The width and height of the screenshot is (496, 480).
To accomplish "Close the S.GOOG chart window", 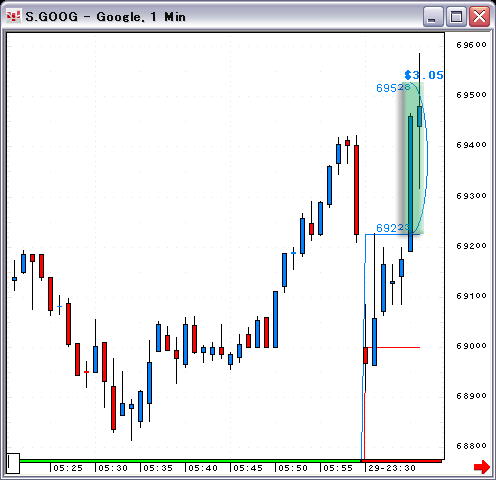I will 479,16.
